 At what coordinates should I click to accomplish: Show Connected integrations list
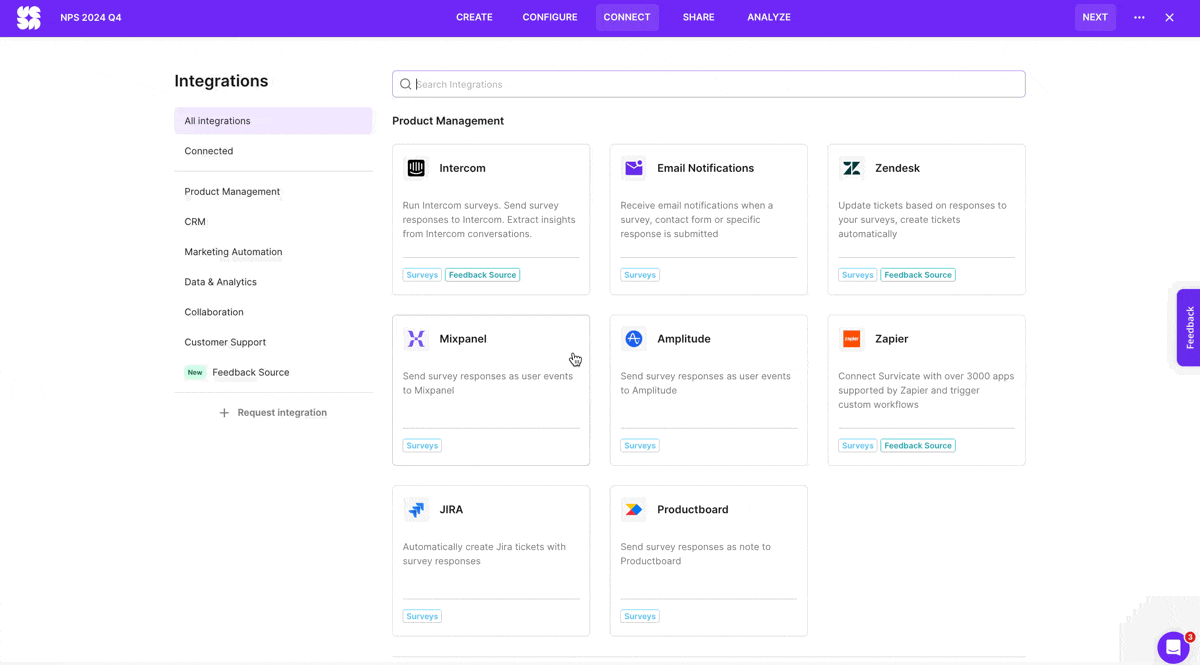point(209,151)
